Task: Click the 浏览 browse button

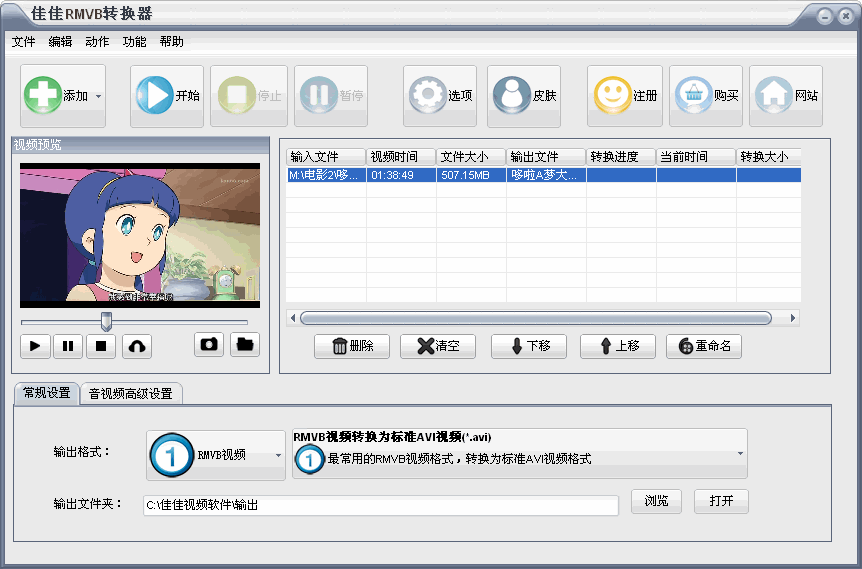Action: point(656,501)
